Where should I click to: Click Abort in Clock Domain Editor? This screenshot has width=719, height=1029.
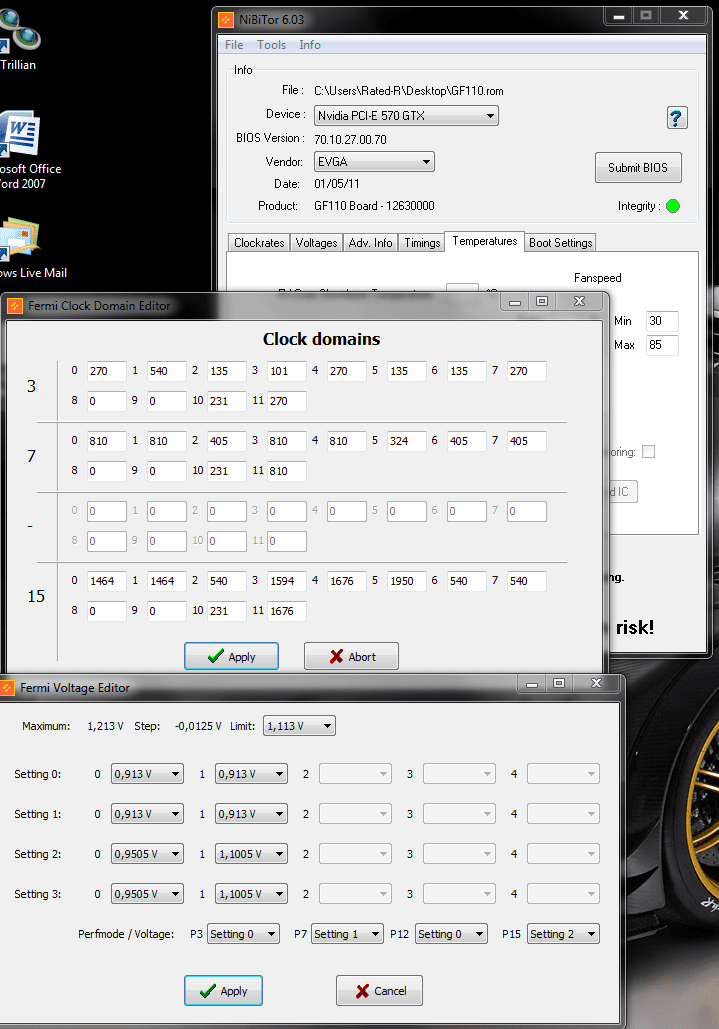(352, 656)
